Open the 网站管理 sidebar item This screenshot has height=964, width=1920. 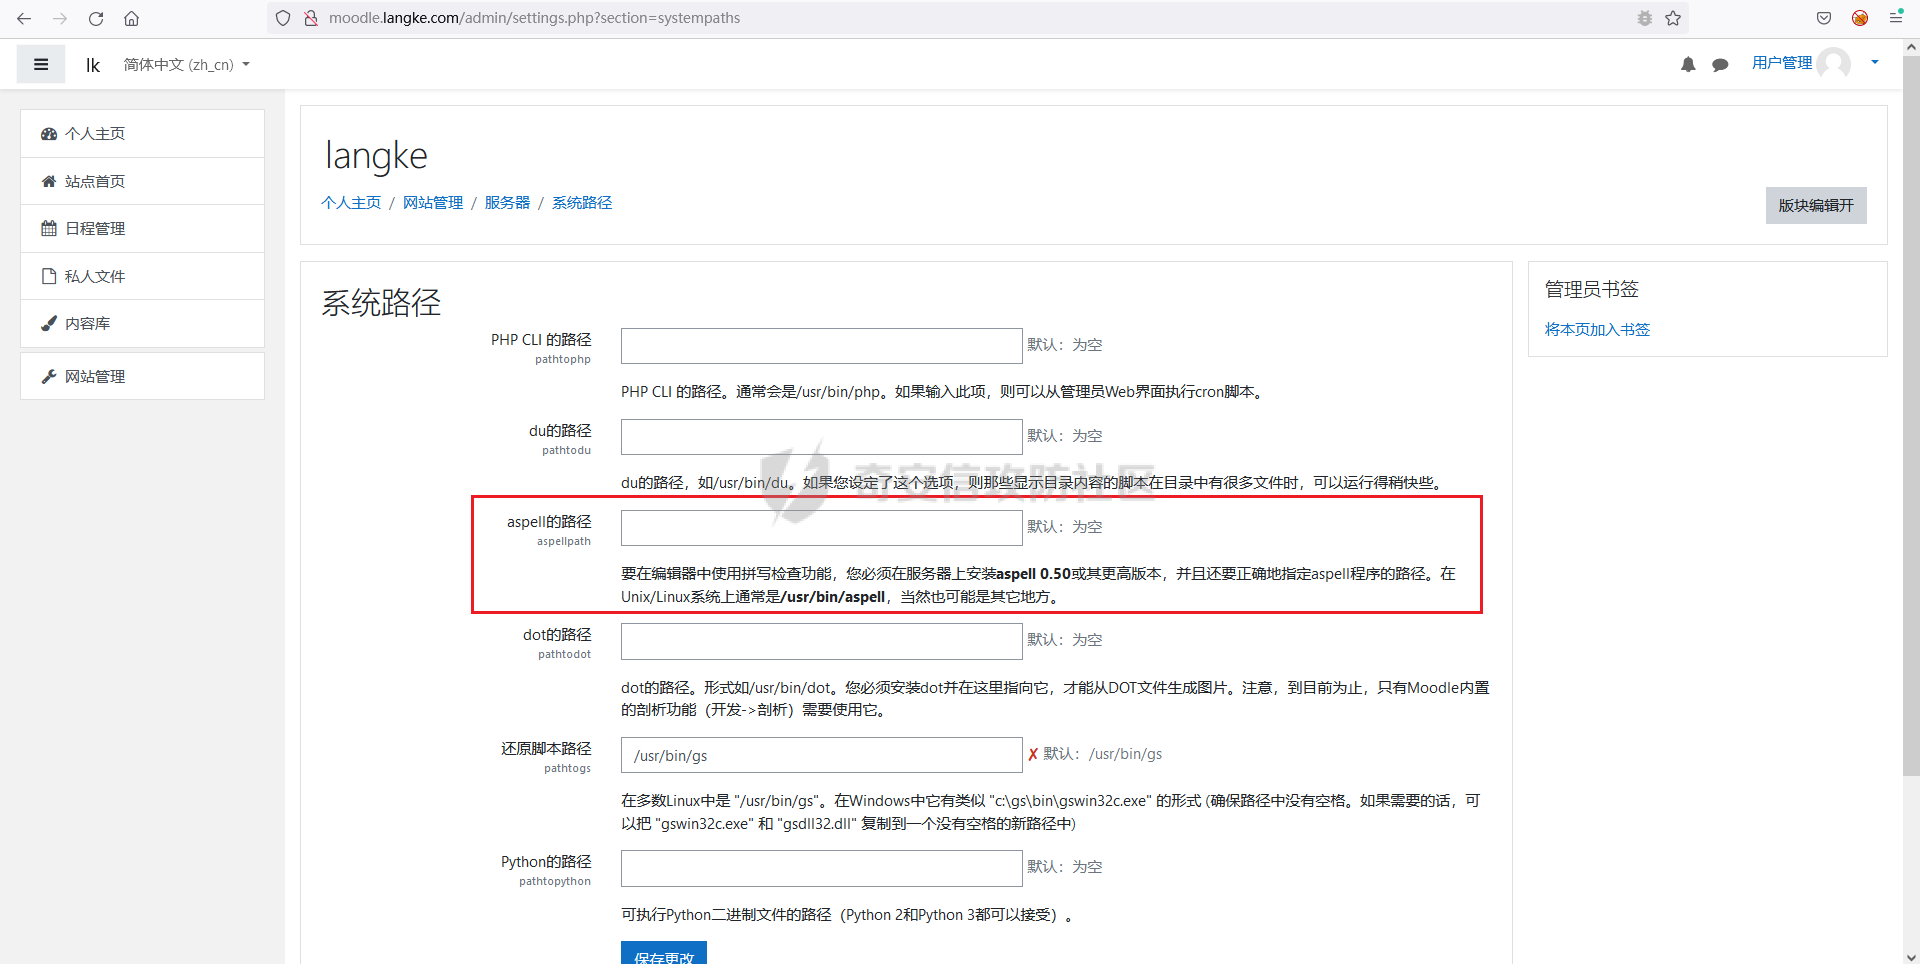tap(95, 376)
